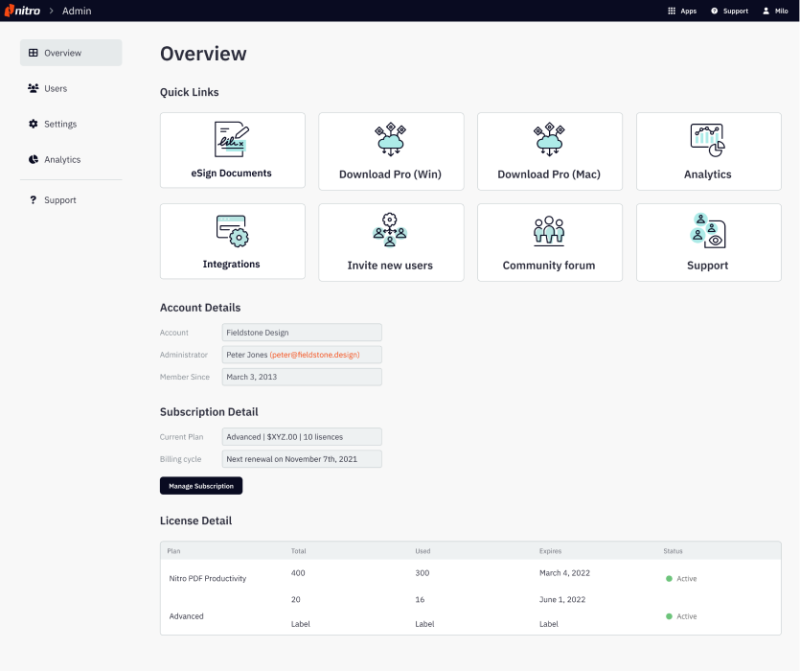
Task: Click the used value 16
Action: pyautogui.click(x=420, y=600)
